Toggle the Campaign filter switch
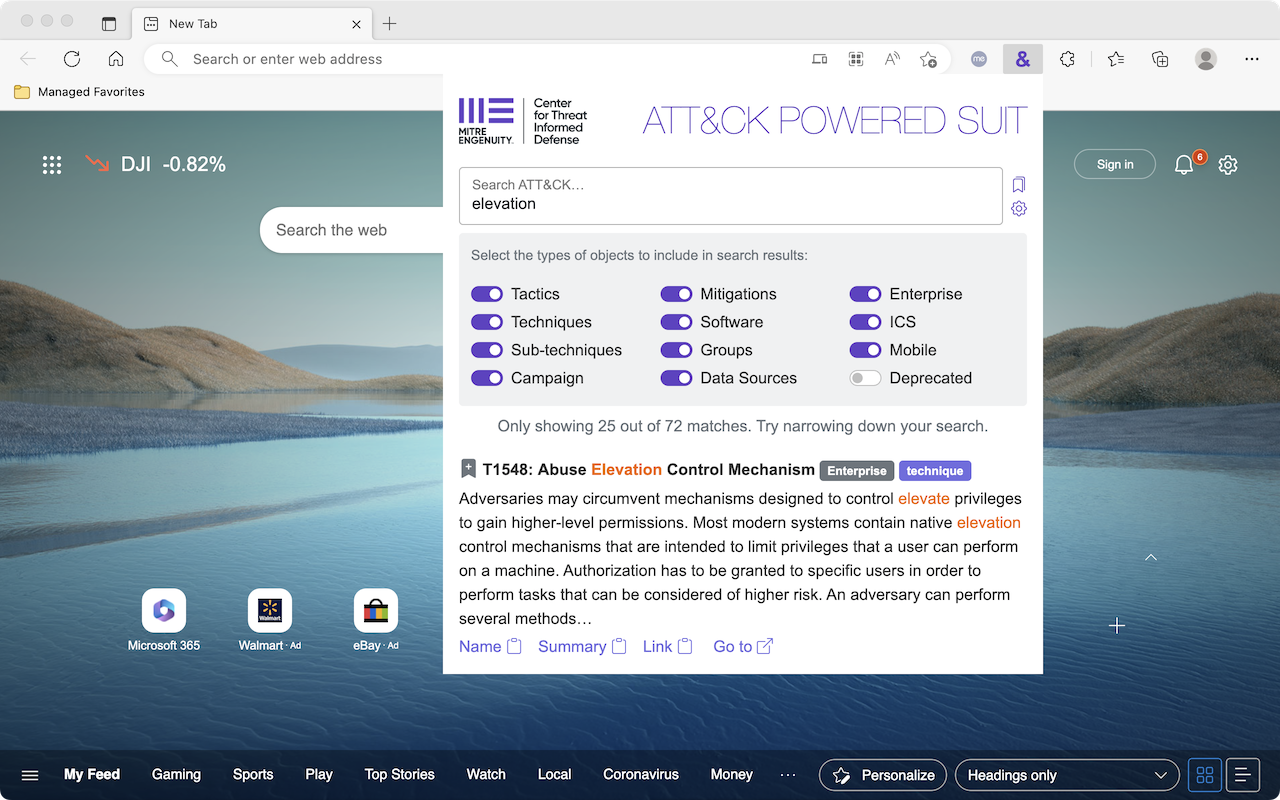1280x800 pixels. click(487, 378)
